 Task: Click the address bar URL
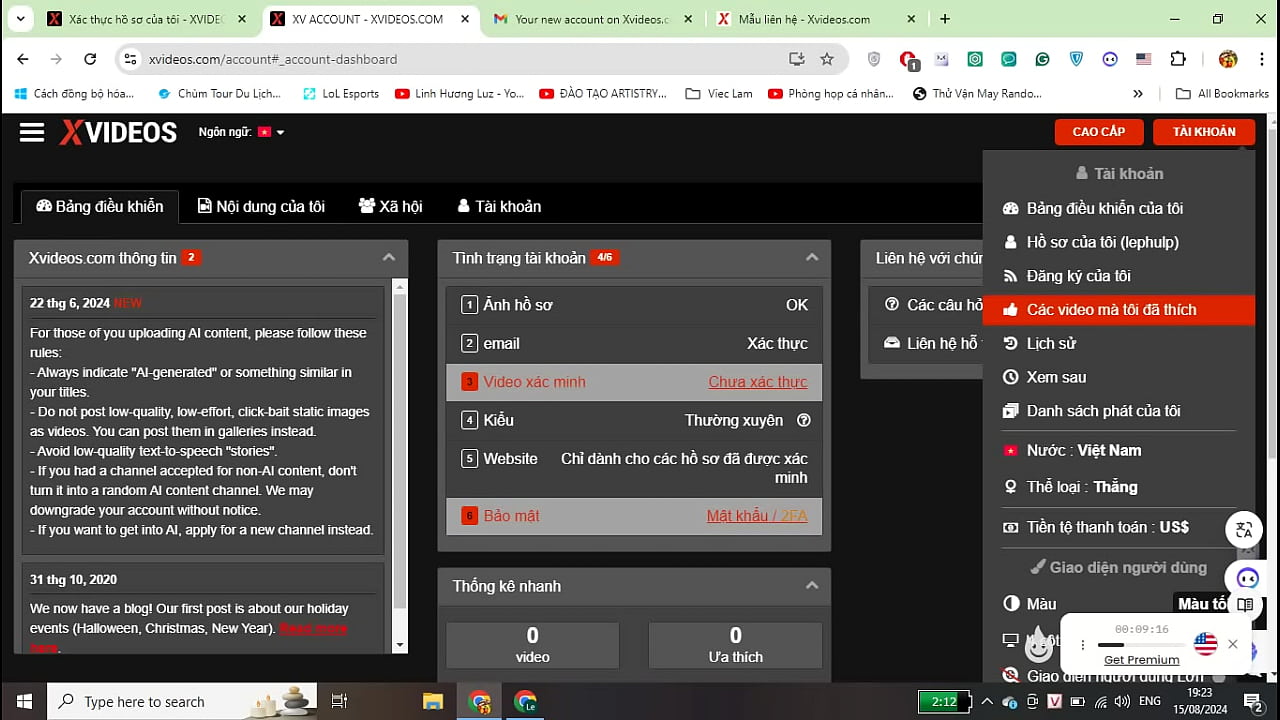tap(273, 59)
